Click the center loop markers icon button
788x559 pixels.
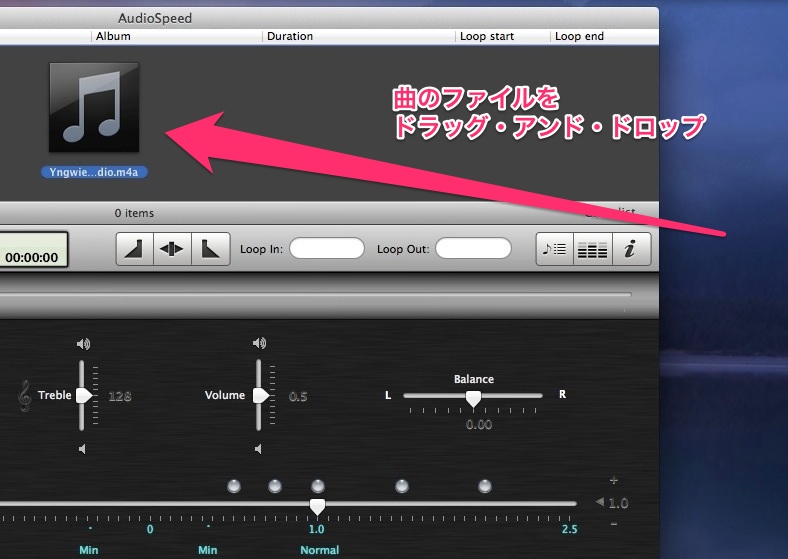coord(172,249)
